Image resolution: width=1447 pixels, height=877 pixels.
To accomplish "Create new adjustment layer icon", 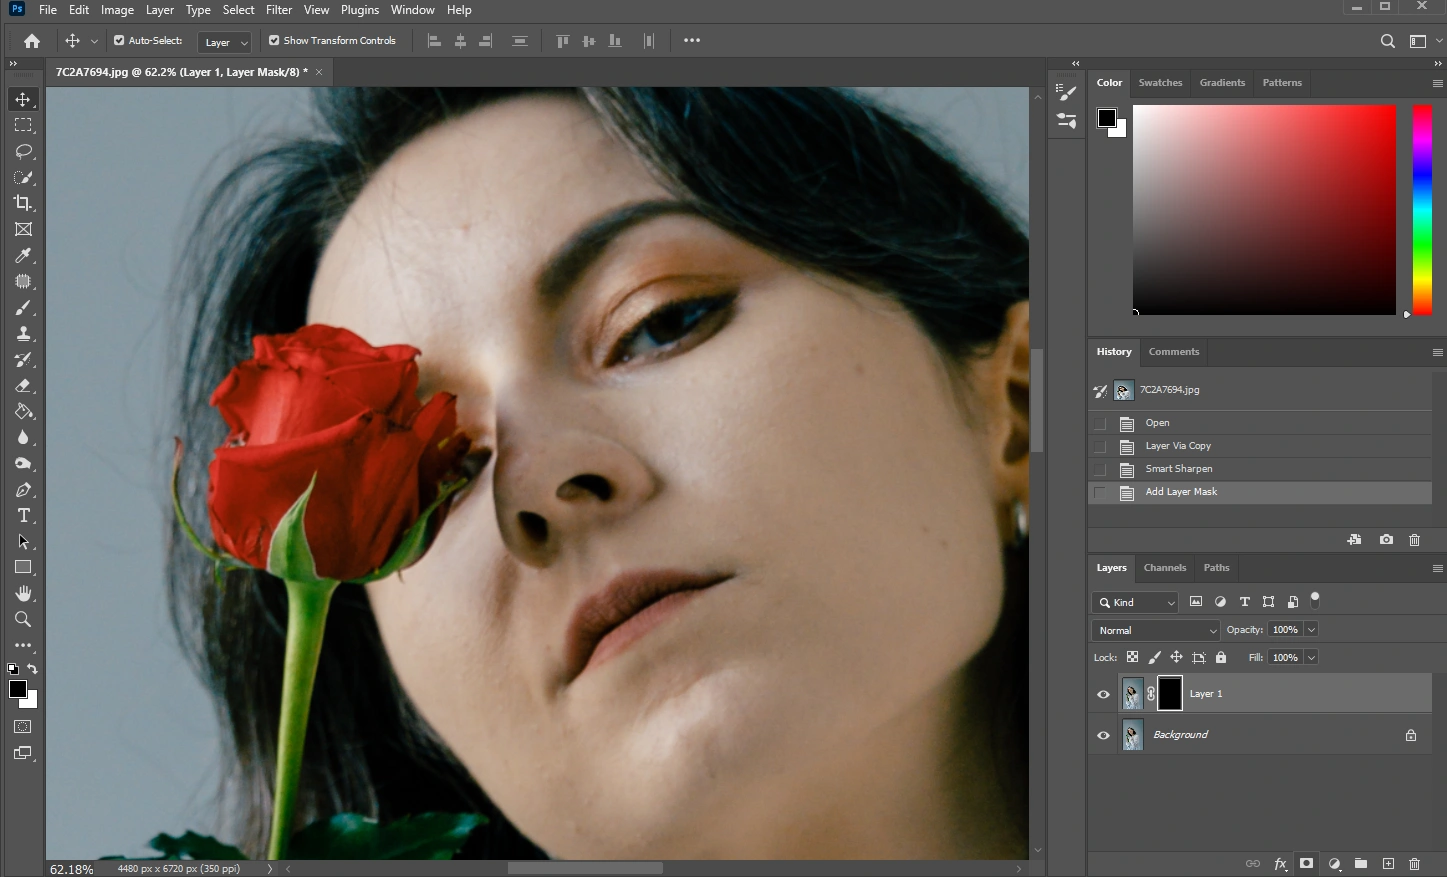I will (x=1334, y=863).
